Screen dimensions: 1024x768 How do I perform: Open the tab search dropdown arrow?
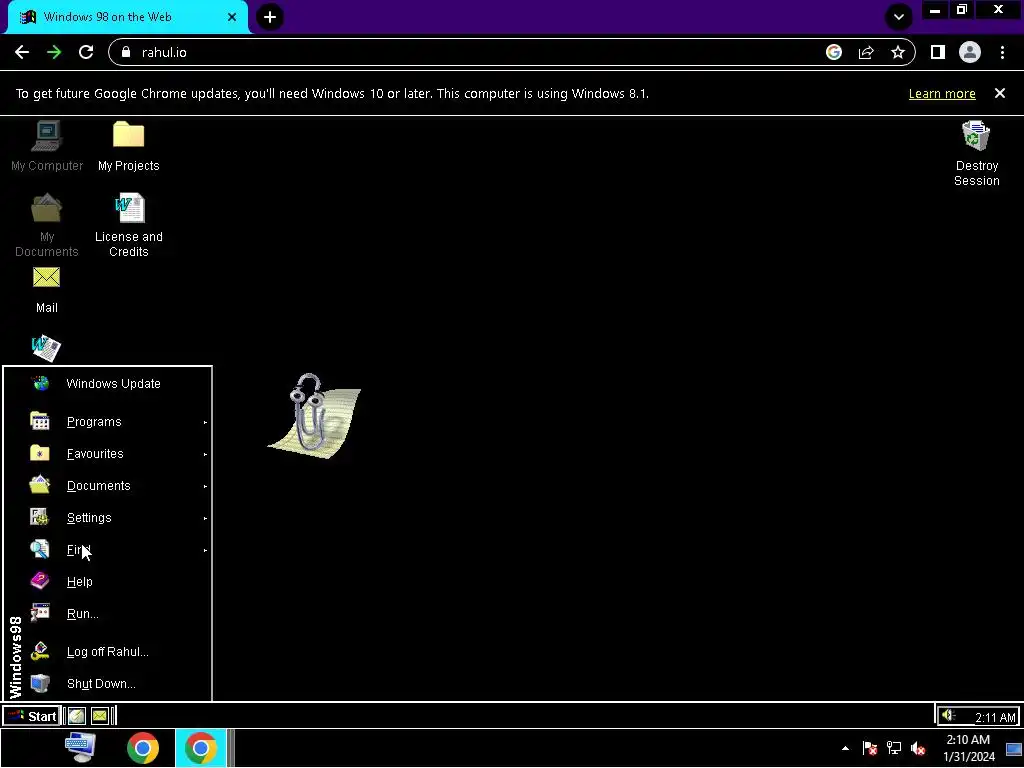899,17
